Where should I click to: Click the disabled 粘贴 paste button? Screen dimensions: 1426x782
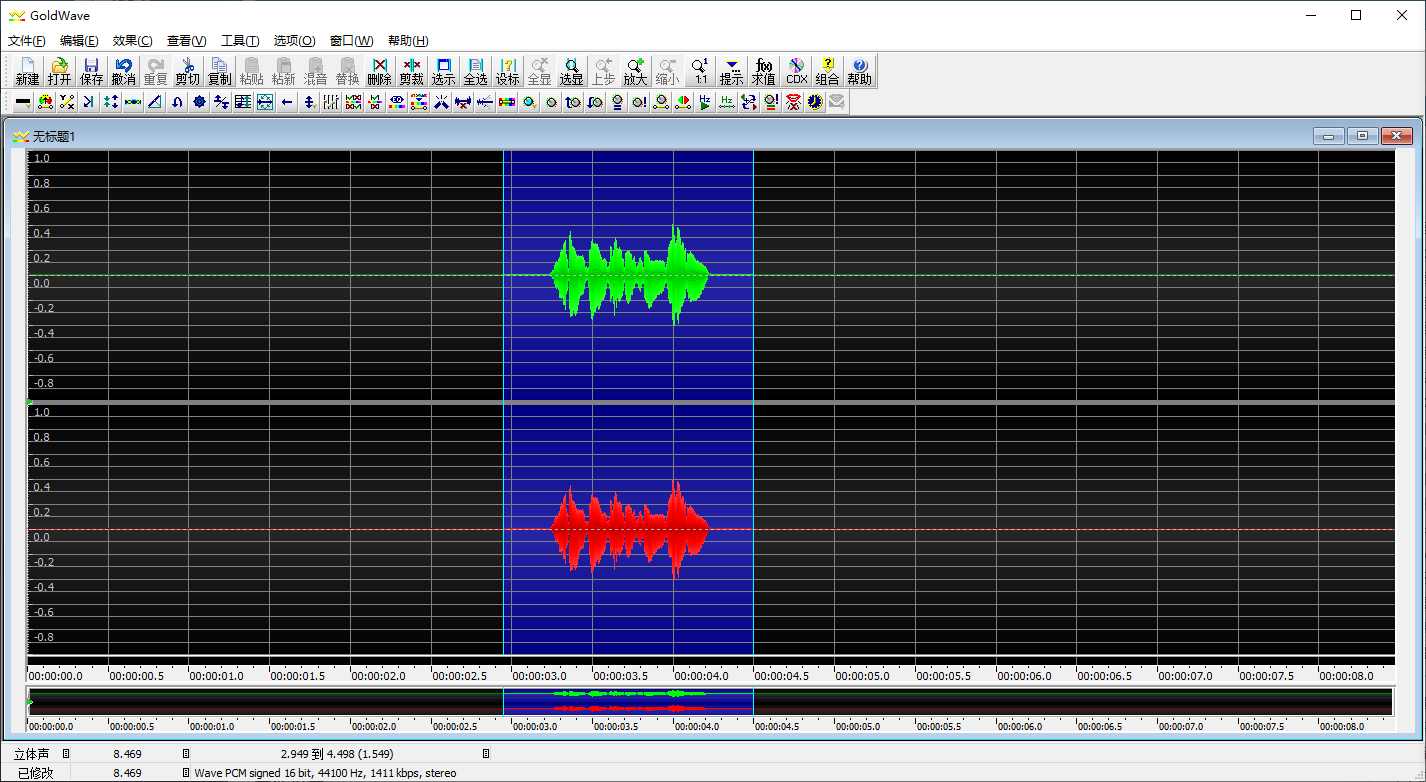251,70
